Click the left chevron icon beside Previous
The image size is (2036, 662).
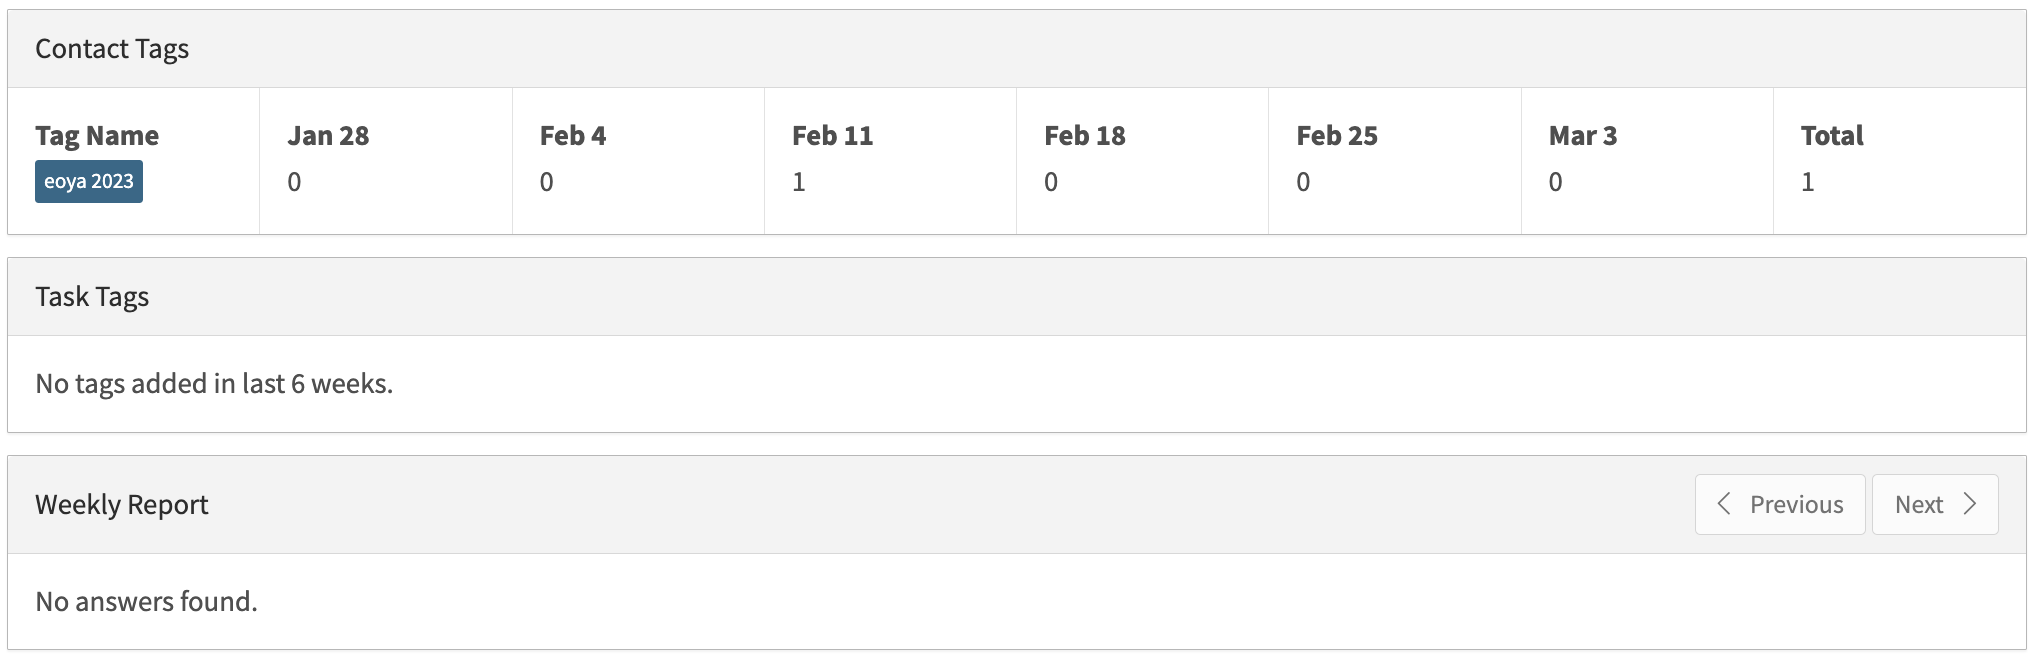(1724, 504)
